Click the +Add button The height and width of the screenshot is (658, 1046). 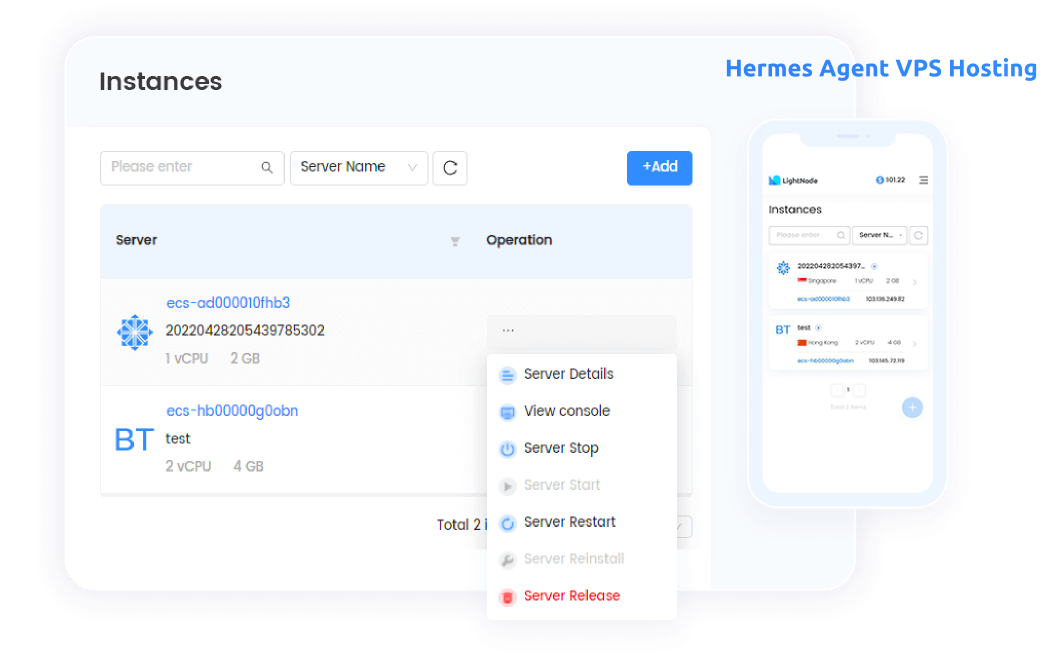click(659, 168)
